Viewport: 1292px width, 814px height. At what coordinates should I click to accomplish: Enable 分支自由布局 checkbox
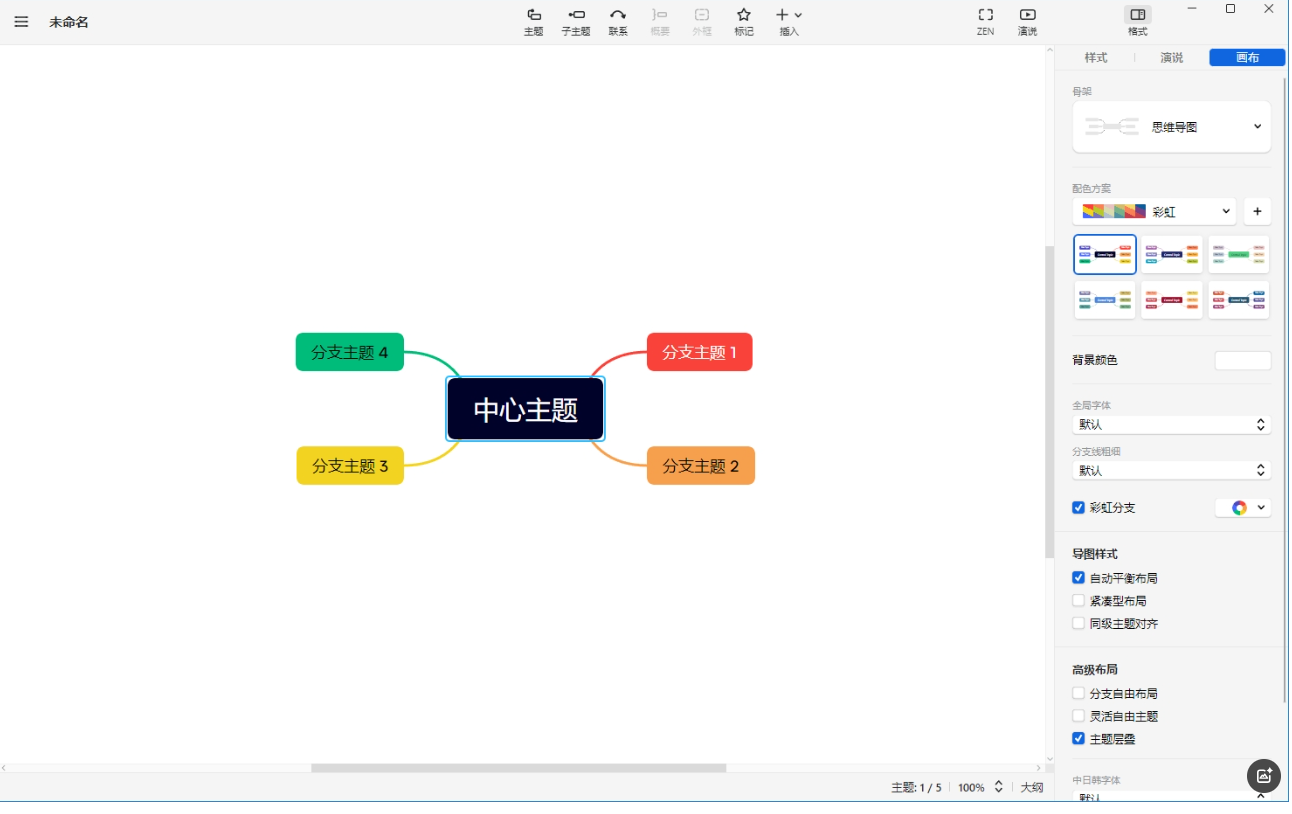[x=1078, y=693]
